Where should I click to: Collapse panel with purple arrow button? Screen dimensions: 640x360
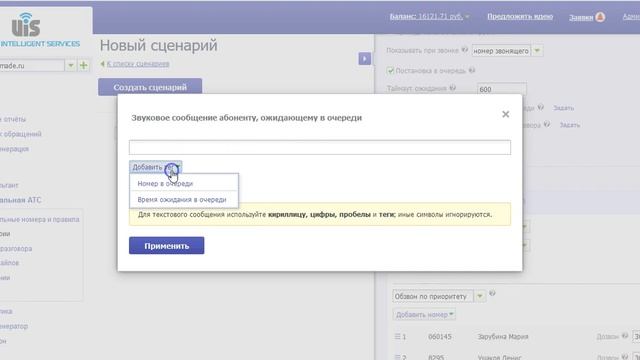tap(364, 59)
